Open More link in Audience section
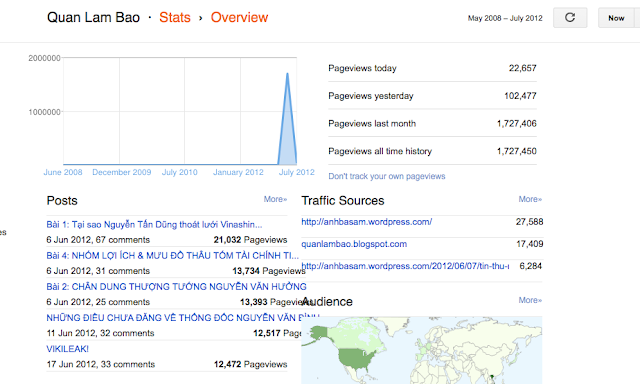This screenshot has height=384, width=640. [x=530, y=300]
